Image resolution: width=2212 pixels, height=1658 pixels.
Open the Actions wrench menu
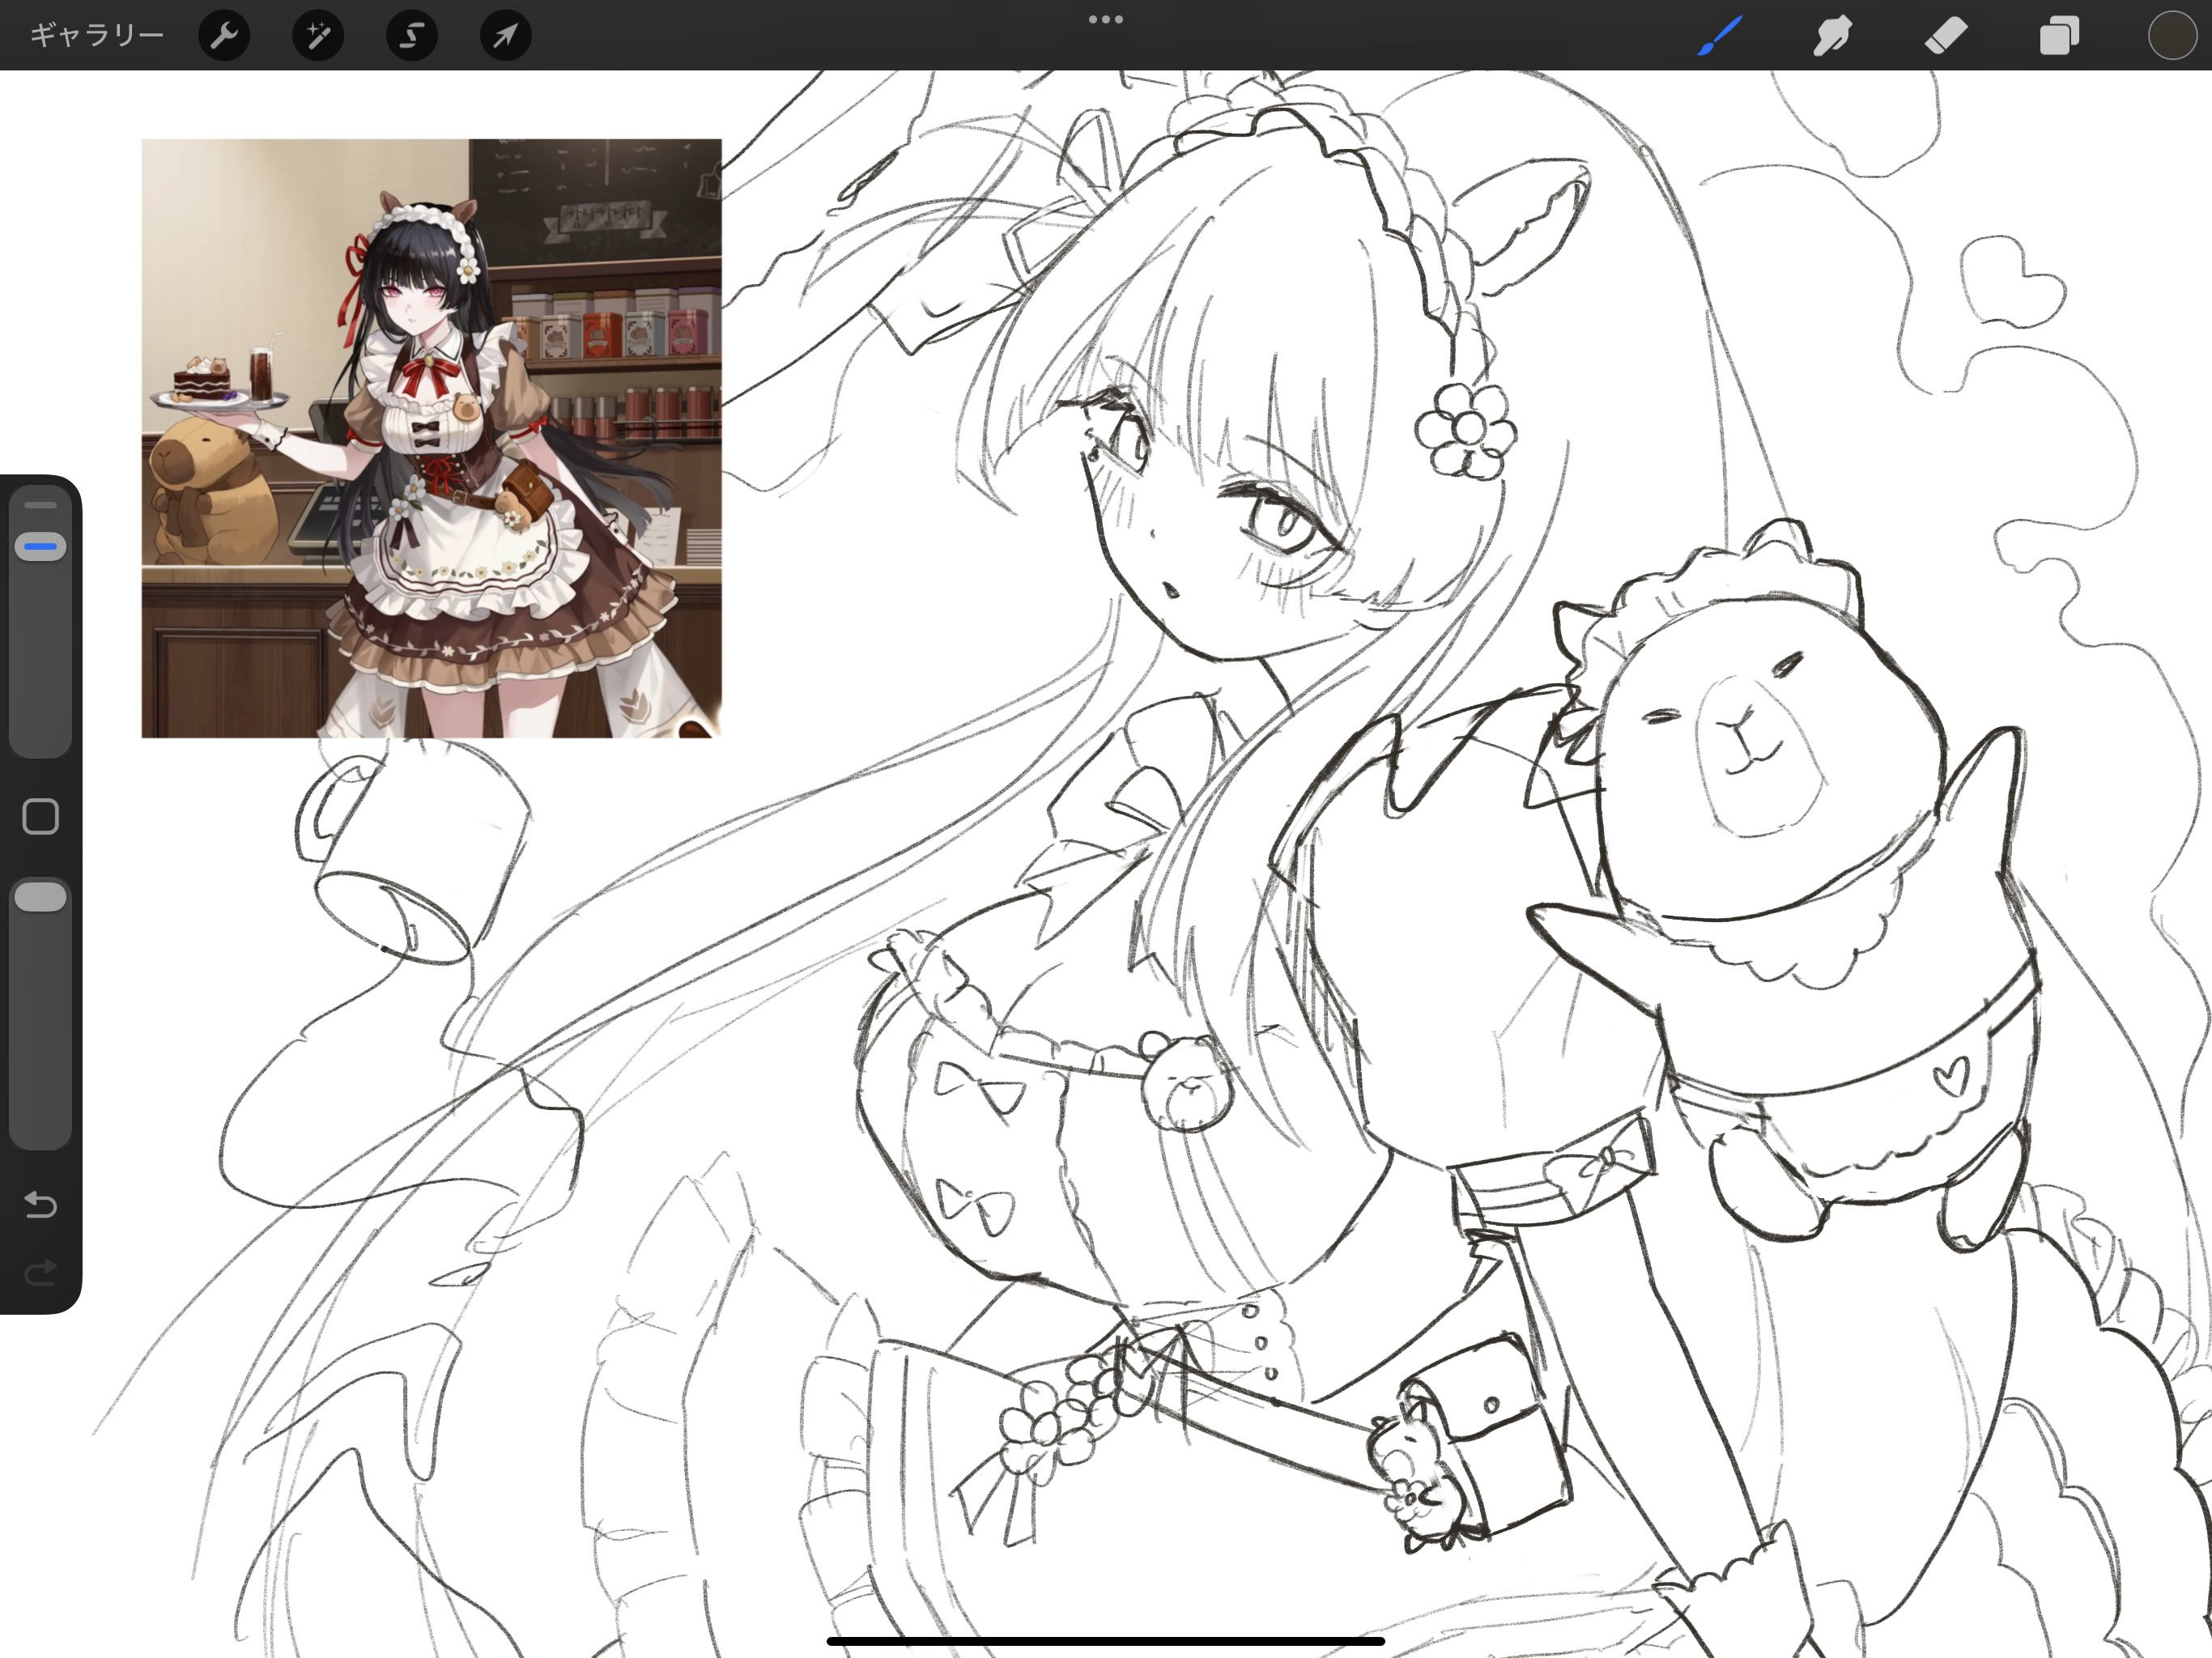click(224, 36)
